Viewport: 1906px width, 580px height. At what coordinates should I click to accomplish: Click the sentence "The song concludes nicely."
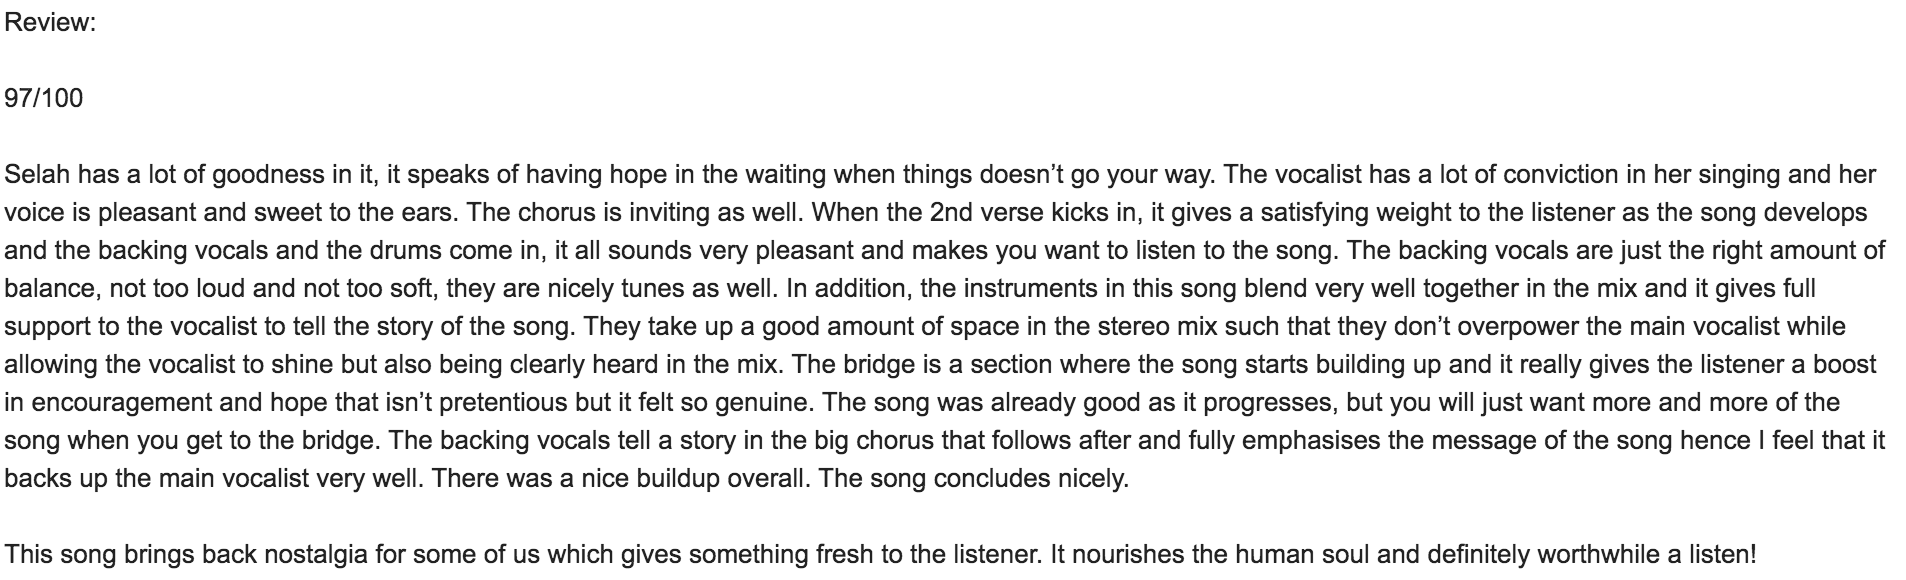coord(974,479)
